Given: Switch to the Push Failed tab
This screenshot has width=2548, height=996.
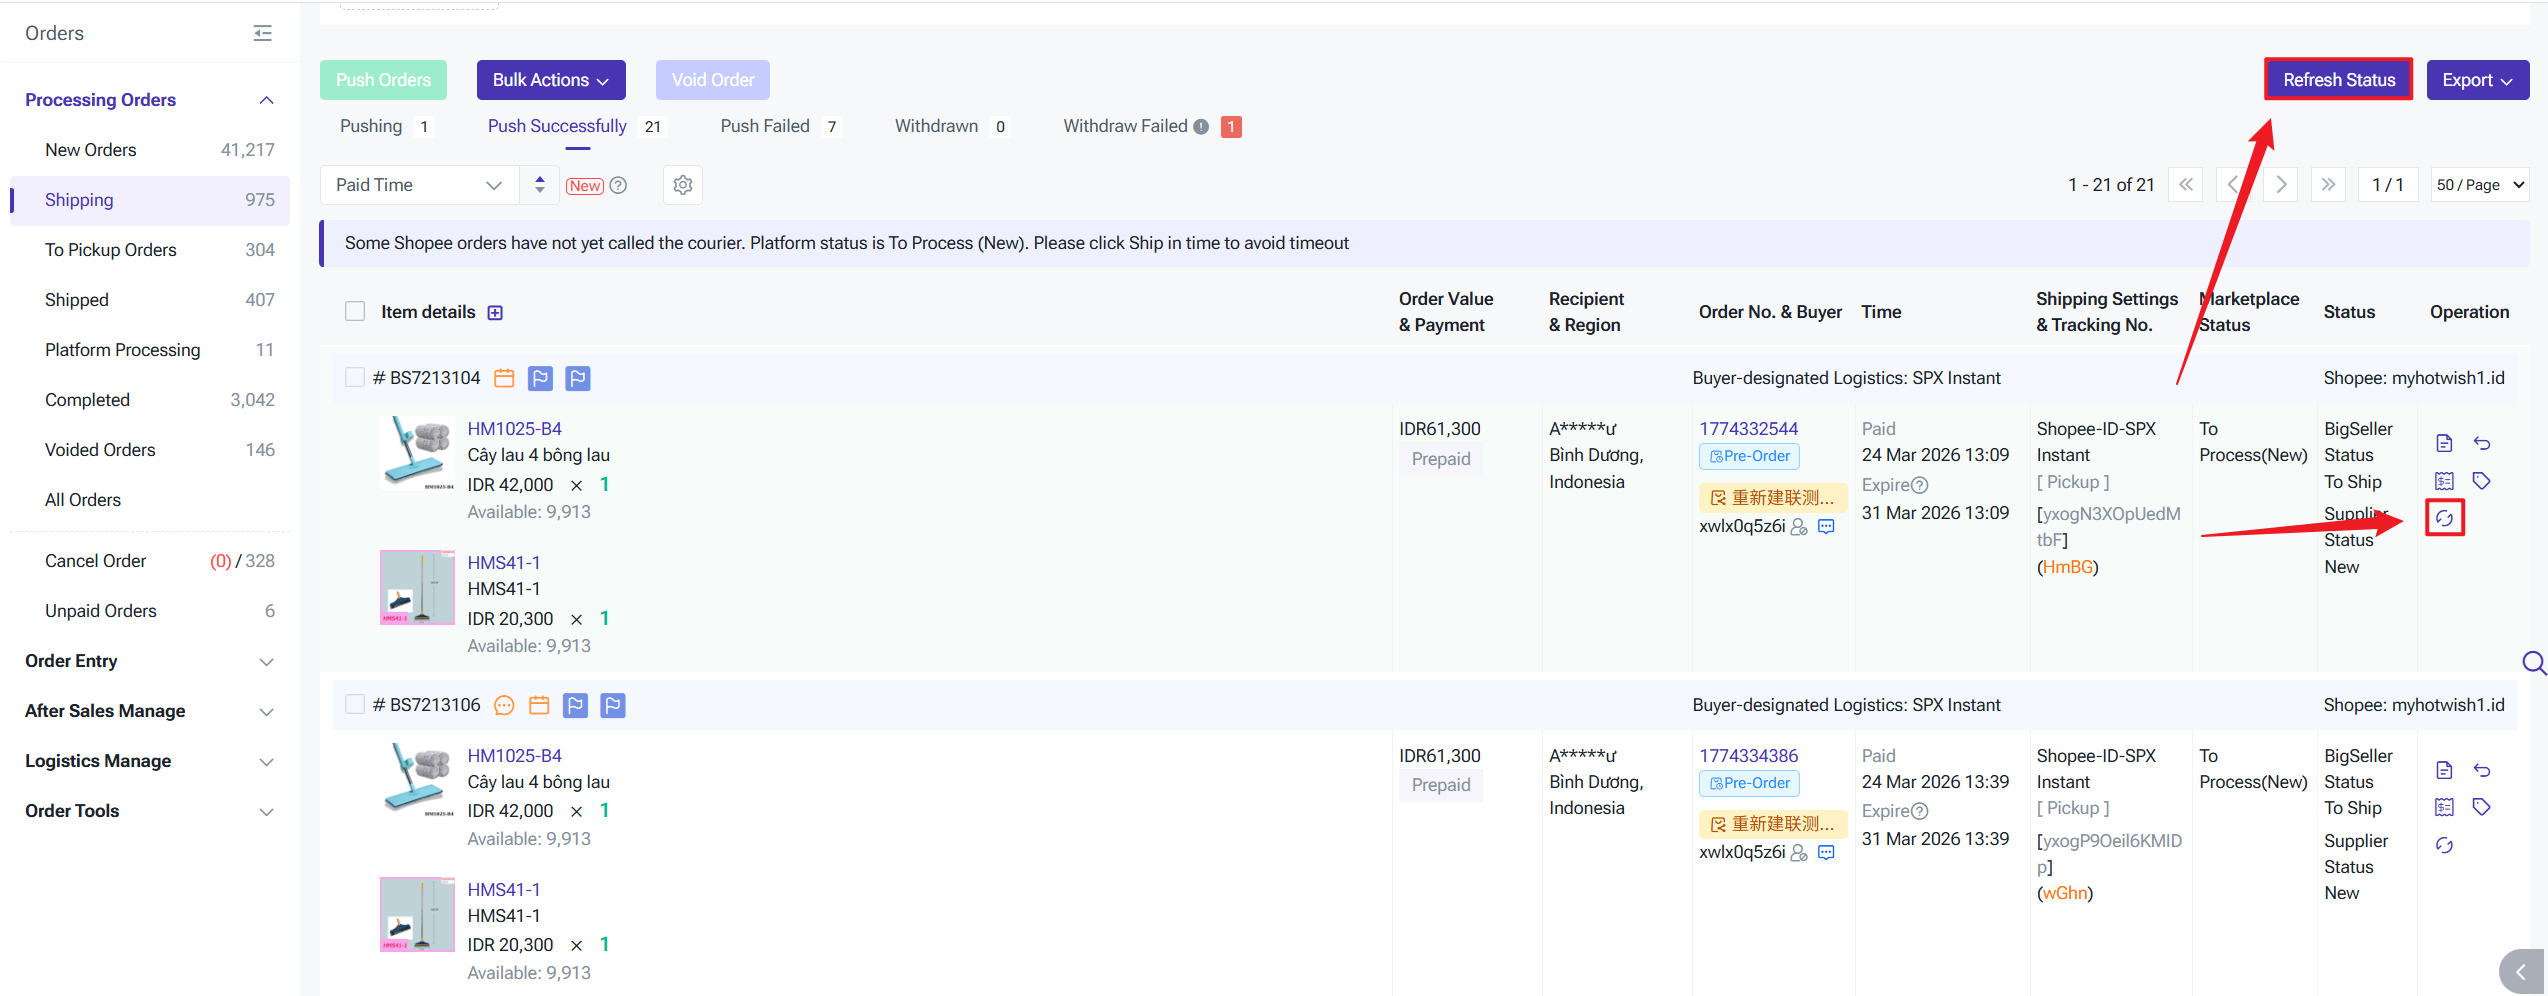Looking at the screenshot, I should [765, 126].
